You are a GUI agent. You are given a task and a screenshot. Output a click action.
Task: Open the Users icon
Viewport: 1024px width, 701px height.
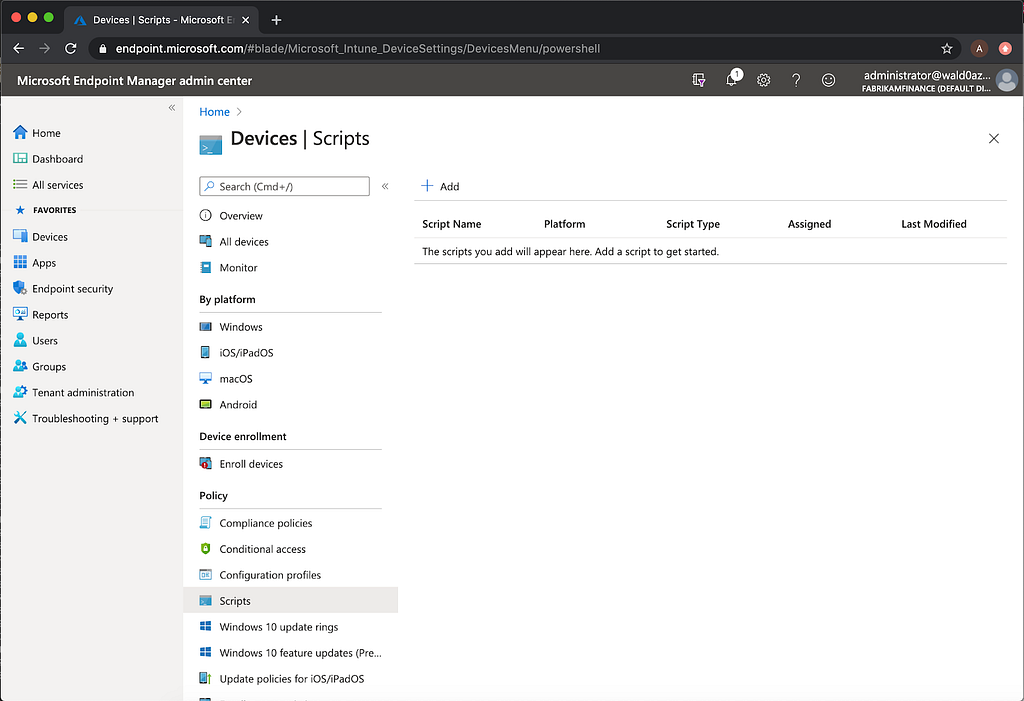20,340
